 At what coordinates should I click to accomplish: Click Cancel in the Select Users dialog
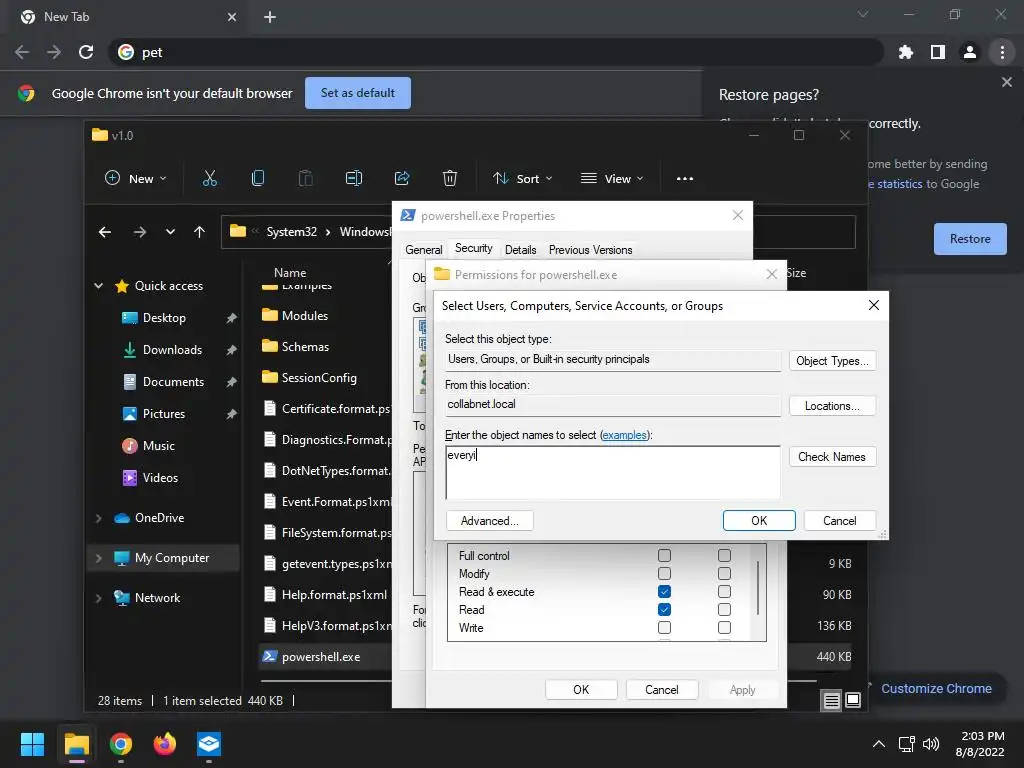click(840, 521)
